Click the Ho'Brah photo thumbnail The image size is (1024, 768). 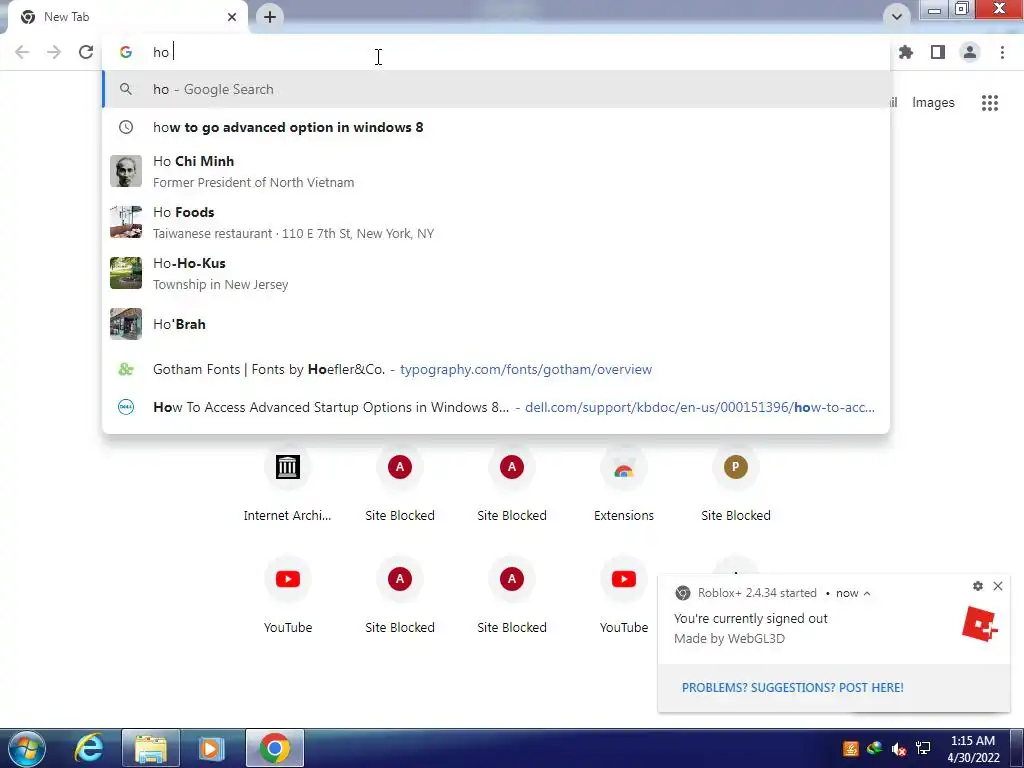tap(125, 324)
